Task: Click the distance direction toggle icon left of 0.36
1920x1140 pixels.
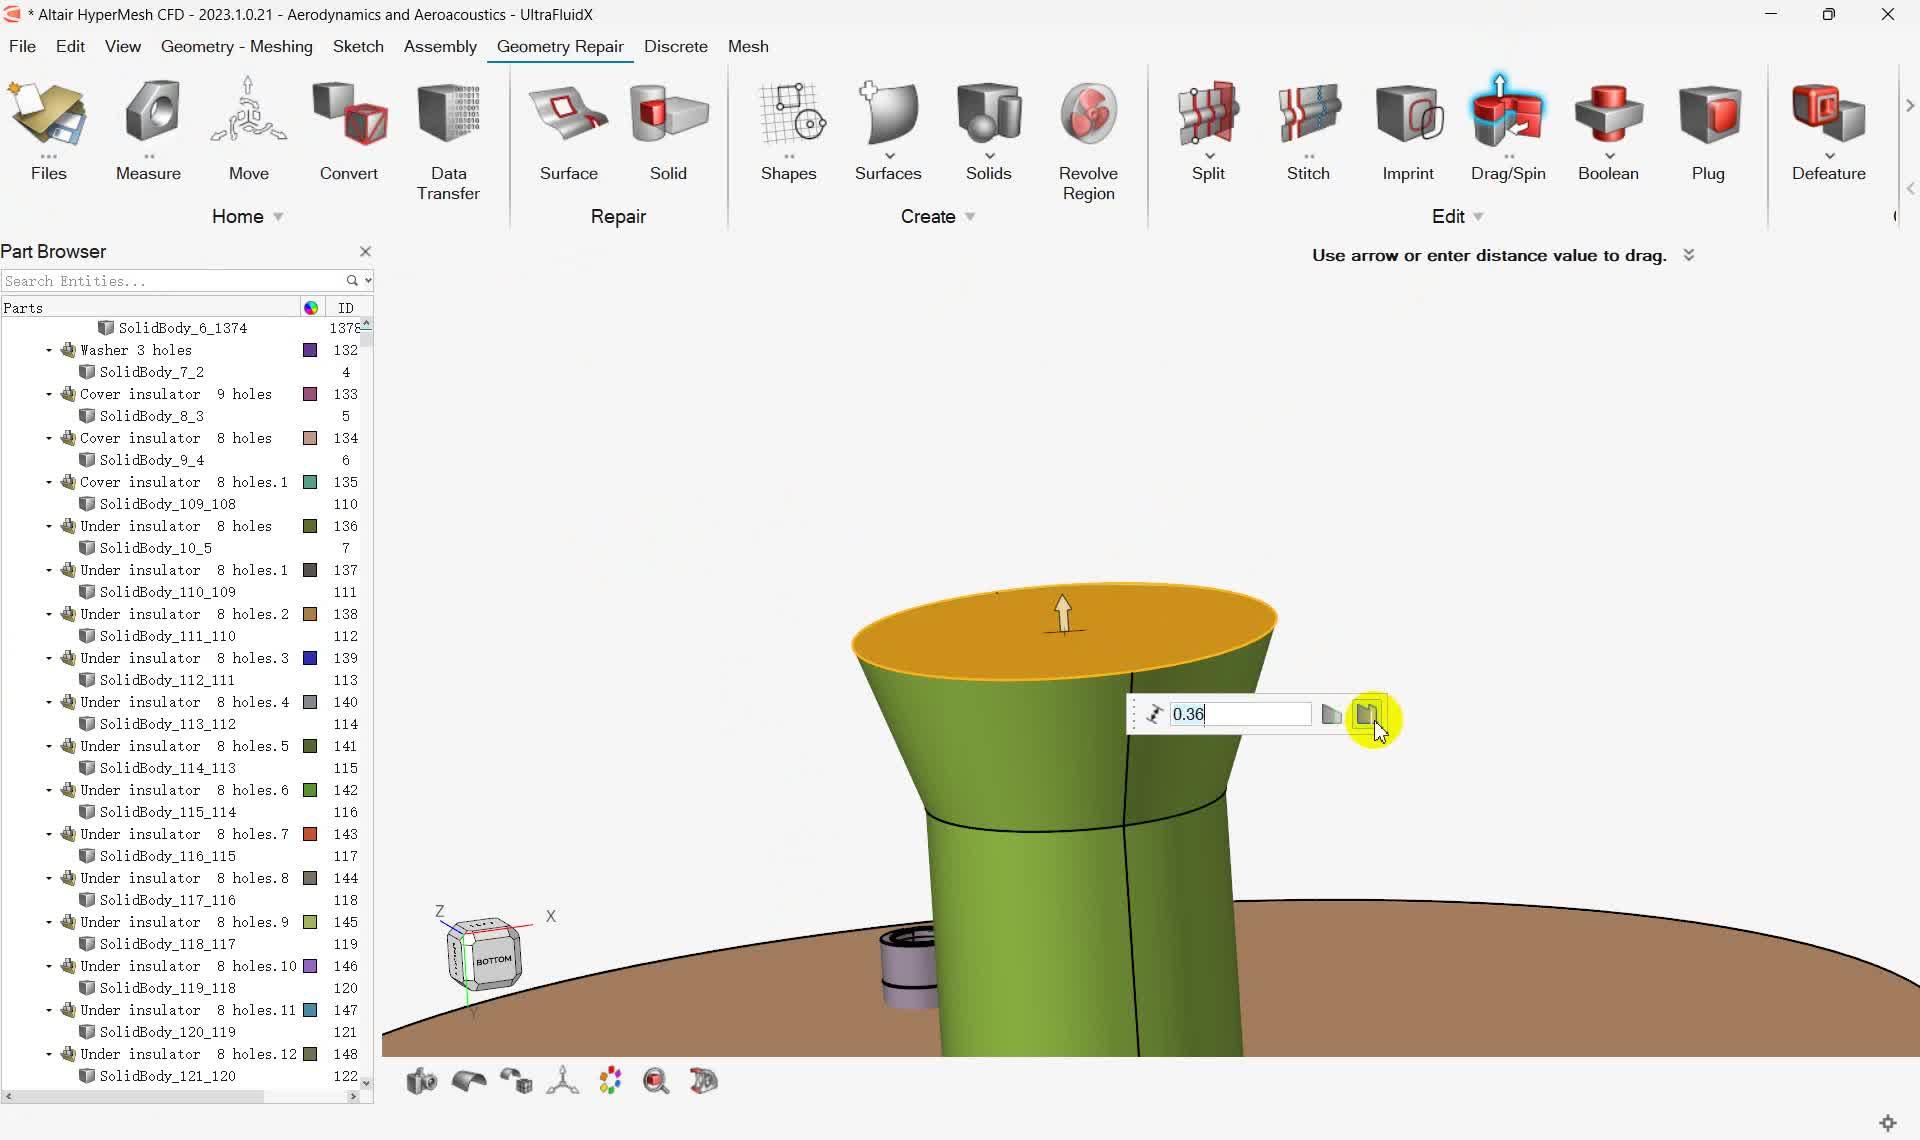Action: click(x=1154, y=714)
